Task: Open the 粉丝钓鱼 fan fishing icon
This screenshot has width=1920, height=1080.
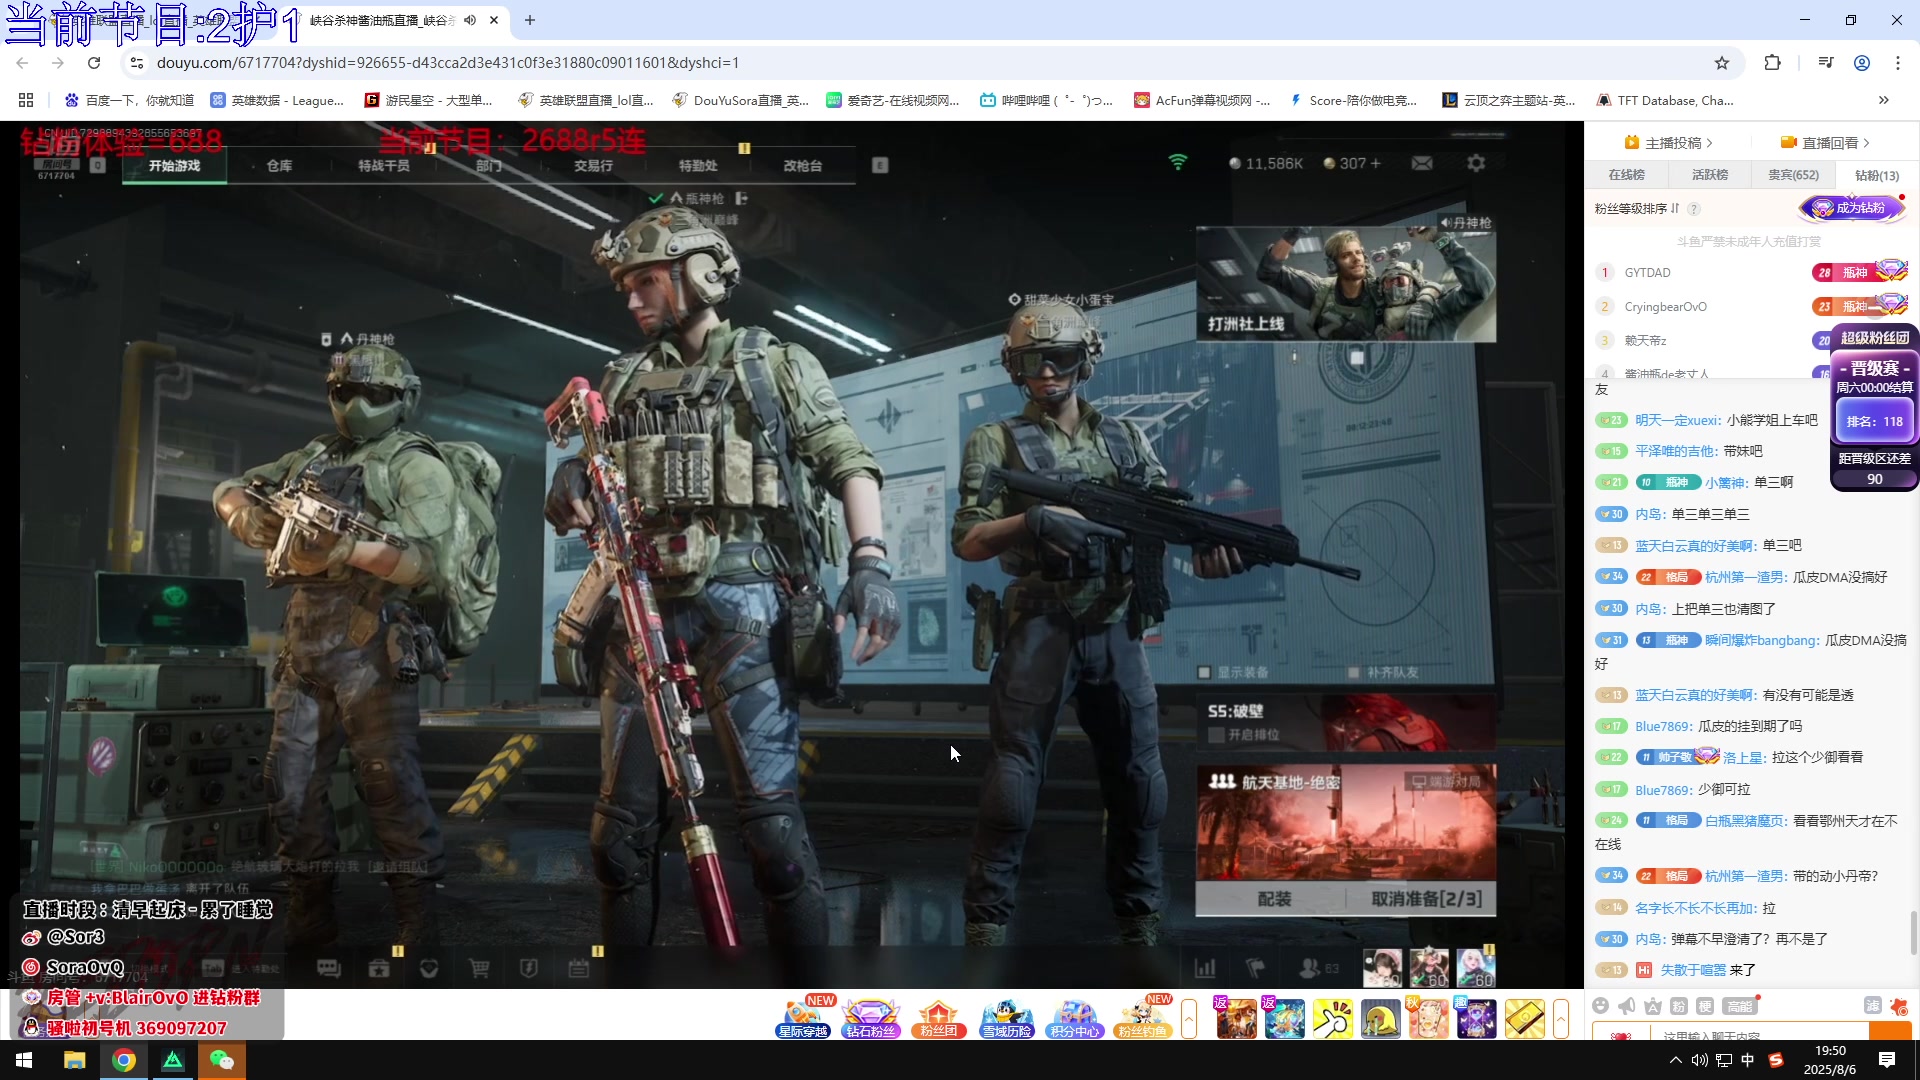Action: point(1142,1018)
